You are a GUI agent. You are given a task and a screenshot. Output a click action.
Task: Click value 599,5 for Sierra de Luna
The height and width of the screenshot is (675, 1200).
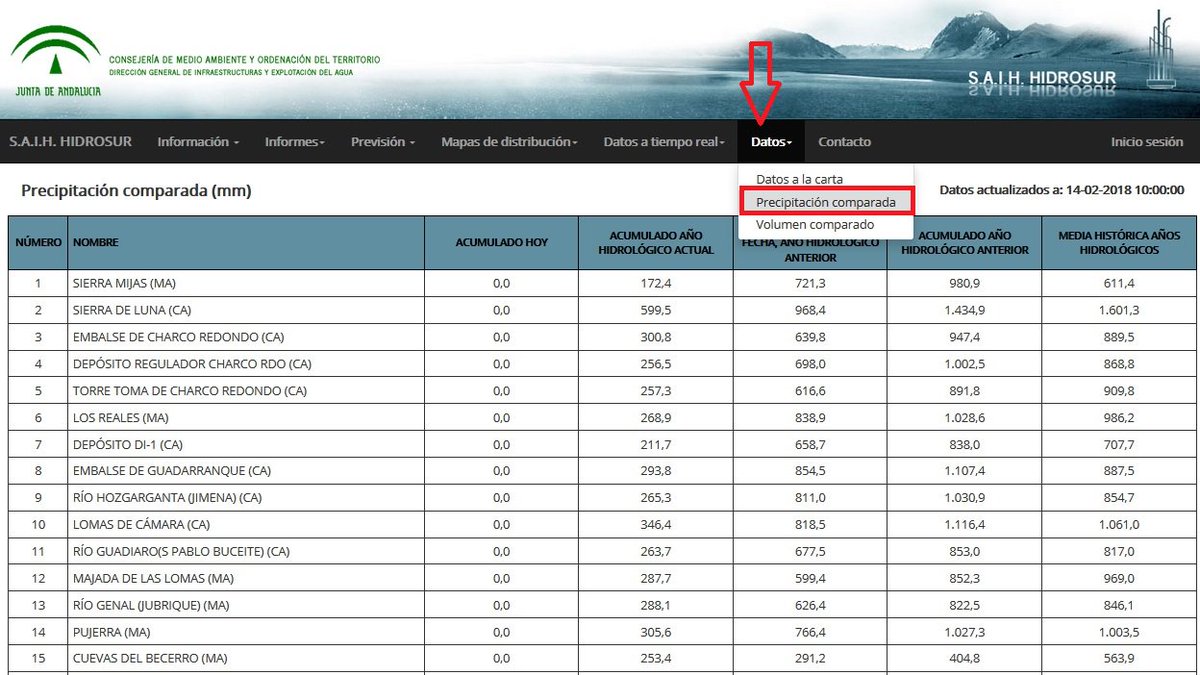click(656, 310)
